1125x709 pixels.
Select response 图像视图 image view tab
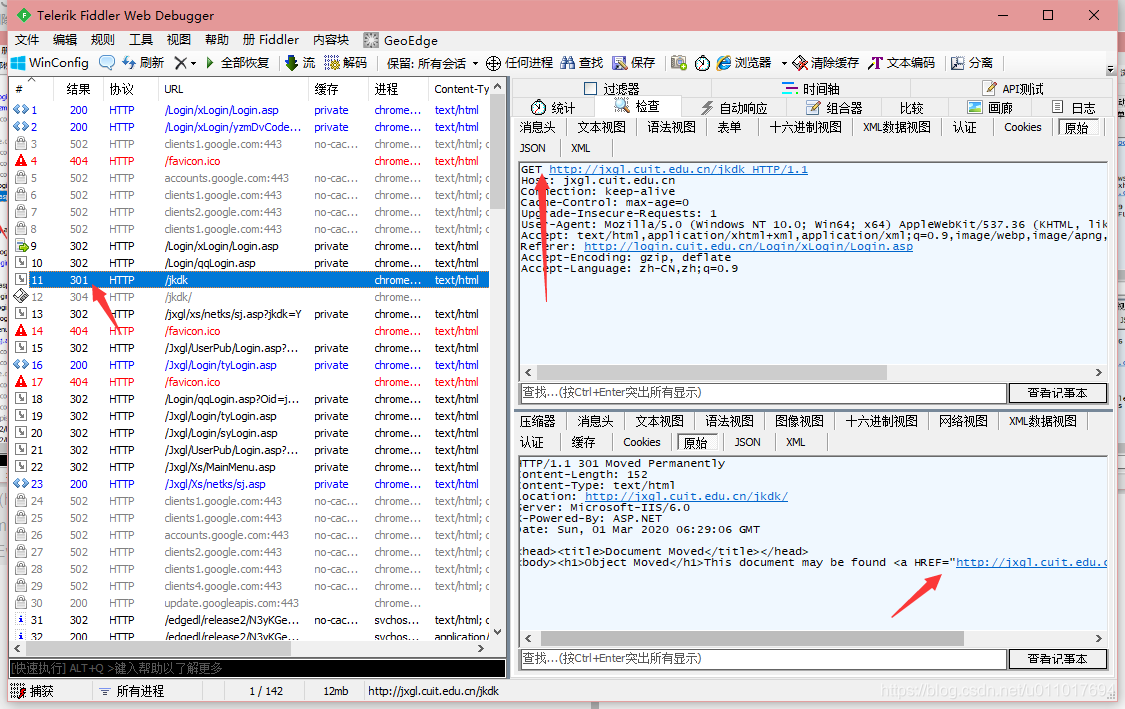coord(799,421)
